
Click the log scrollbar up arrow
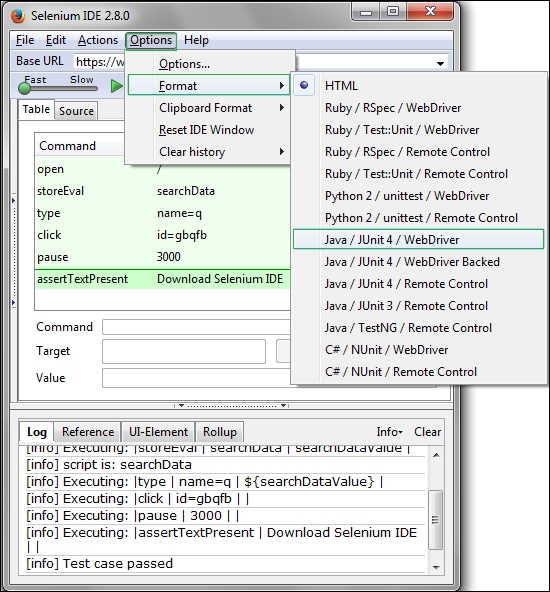tap(436, 455)
